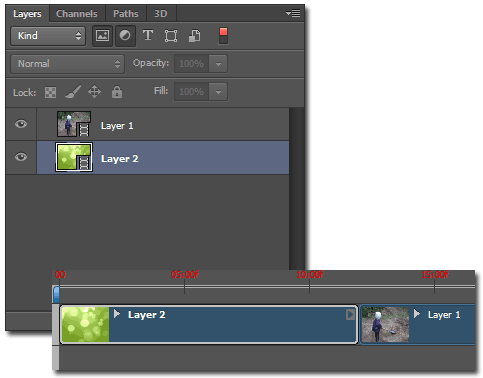The image size is (483, 378).
Task: Switch to the Channels tab
Action: 77,14
